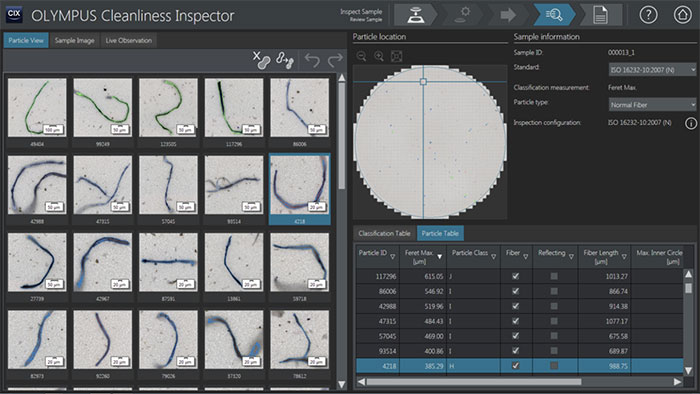The width and height of the screenshot is (700, 394).
Task: Go to the settings gear workflow step
Action: pos(462,15)
